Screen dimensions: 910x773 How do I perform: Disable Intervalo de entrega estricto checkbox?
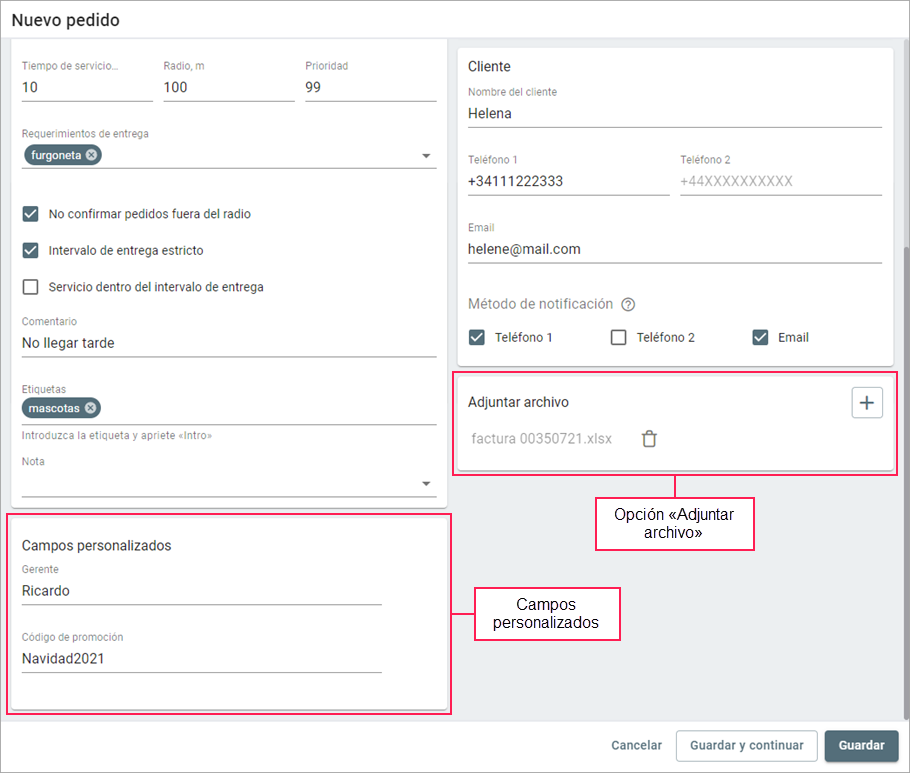click(30, 251)
